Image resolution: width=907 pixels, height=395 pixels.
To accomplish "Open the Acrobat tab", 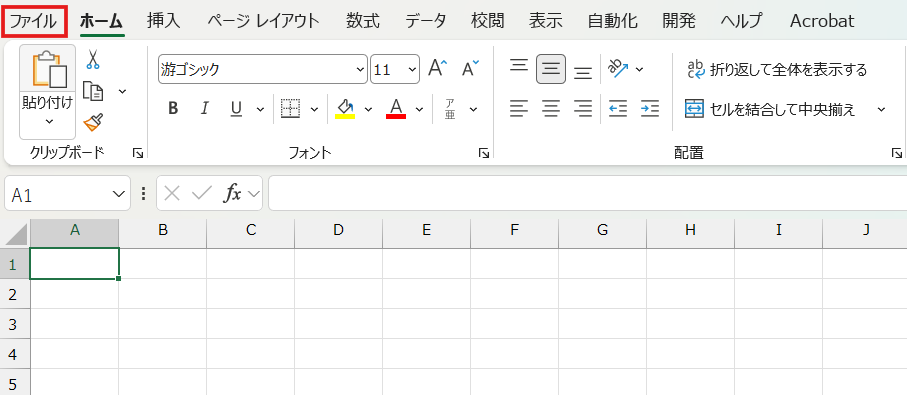I will point(822,21).
